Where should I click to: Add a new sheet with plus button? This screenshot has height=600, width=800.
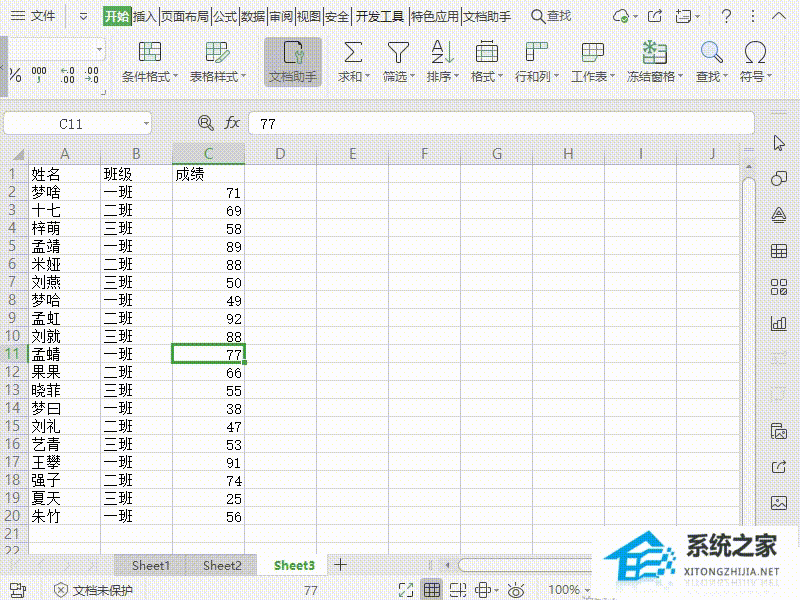pyautogui.click(x=340, y=565)
